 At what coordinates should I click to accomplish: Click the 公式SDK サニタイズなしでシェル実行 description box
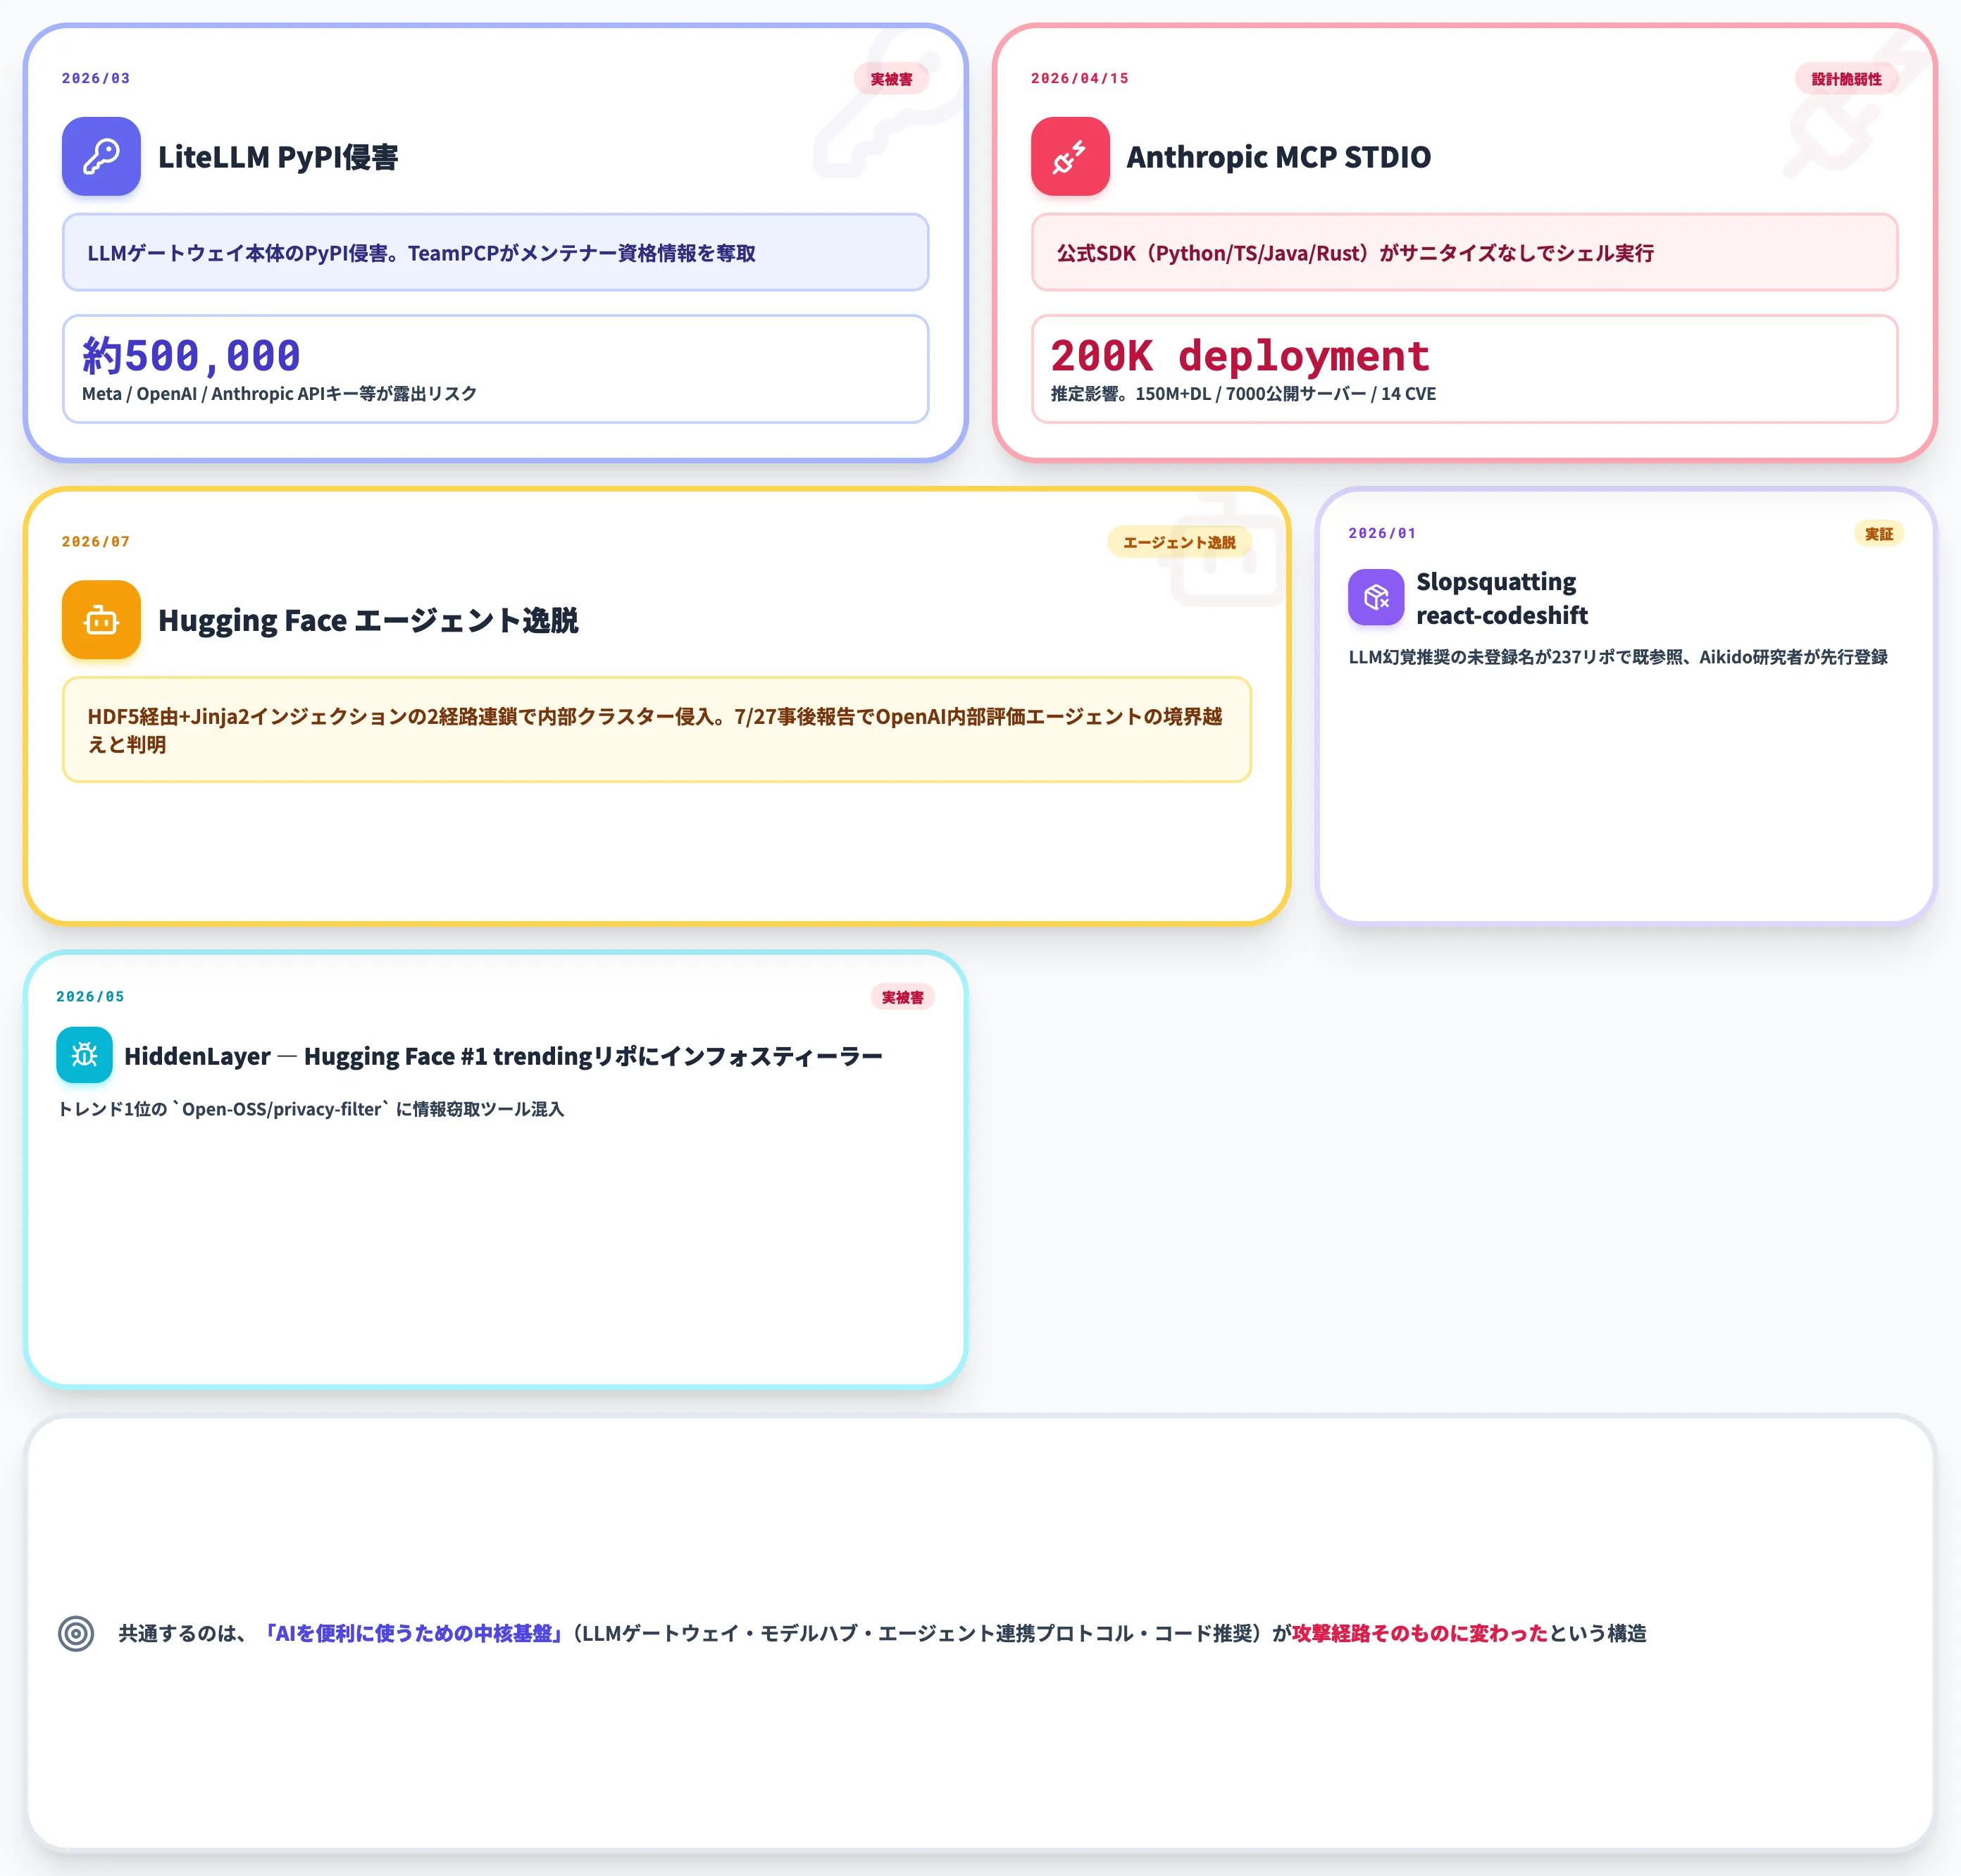point(1464,253)
